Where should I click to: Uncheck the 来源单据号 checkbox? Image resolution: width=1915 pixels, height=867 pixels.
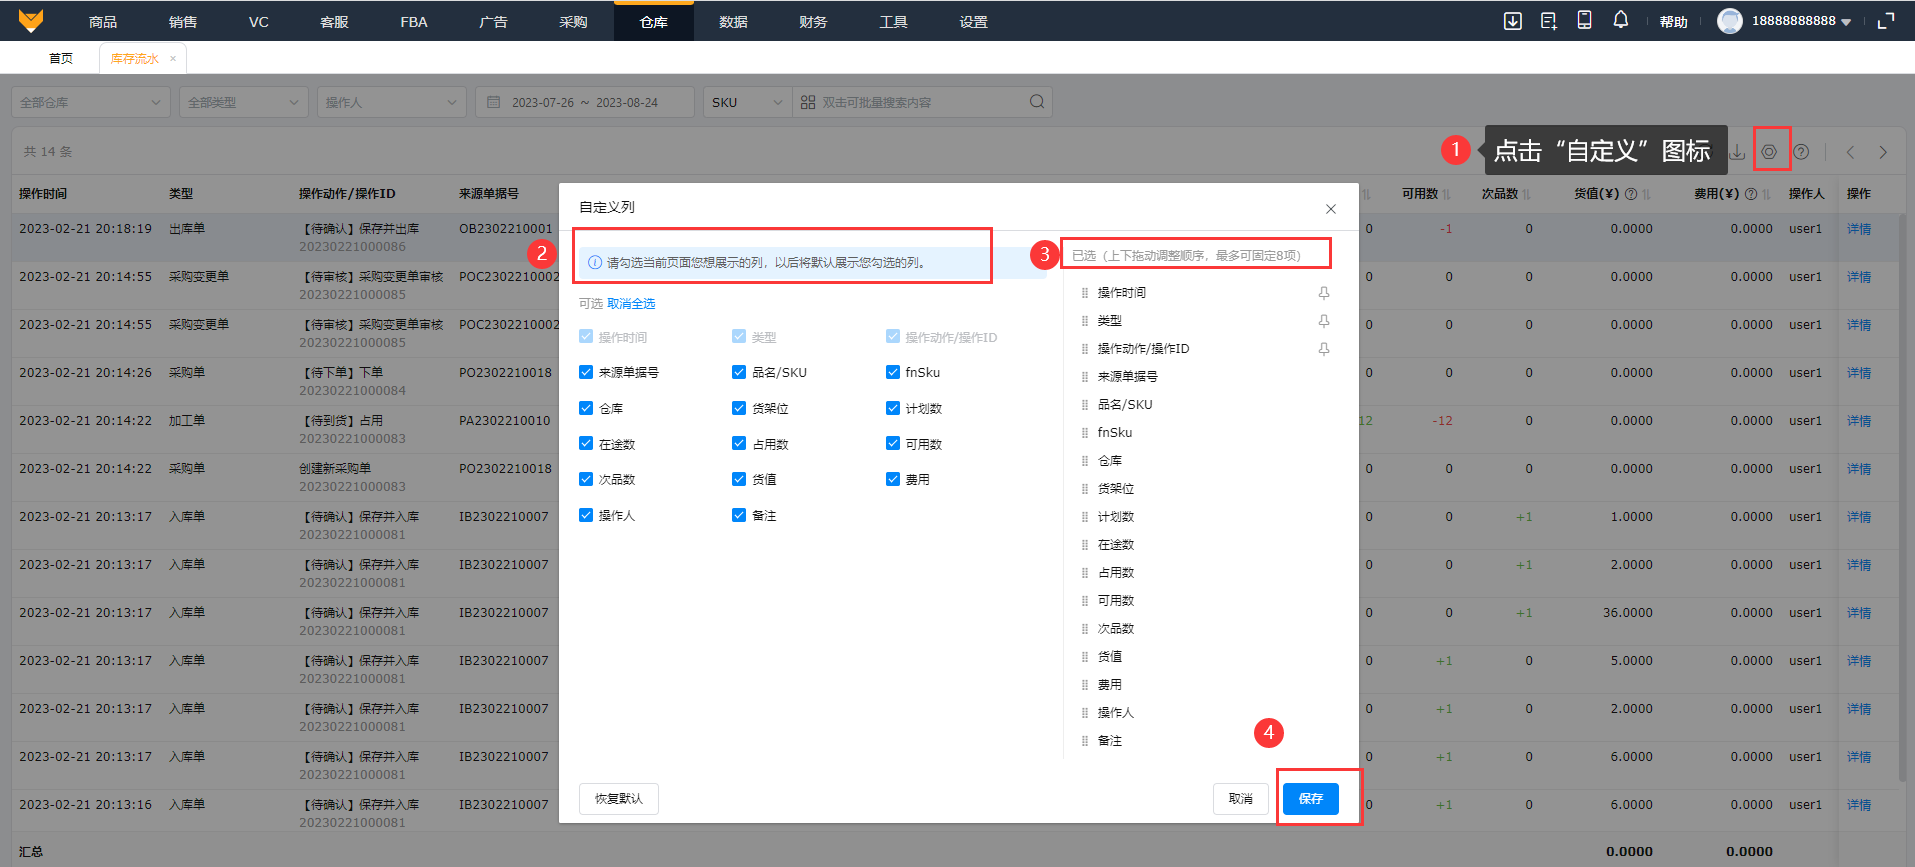586,372
